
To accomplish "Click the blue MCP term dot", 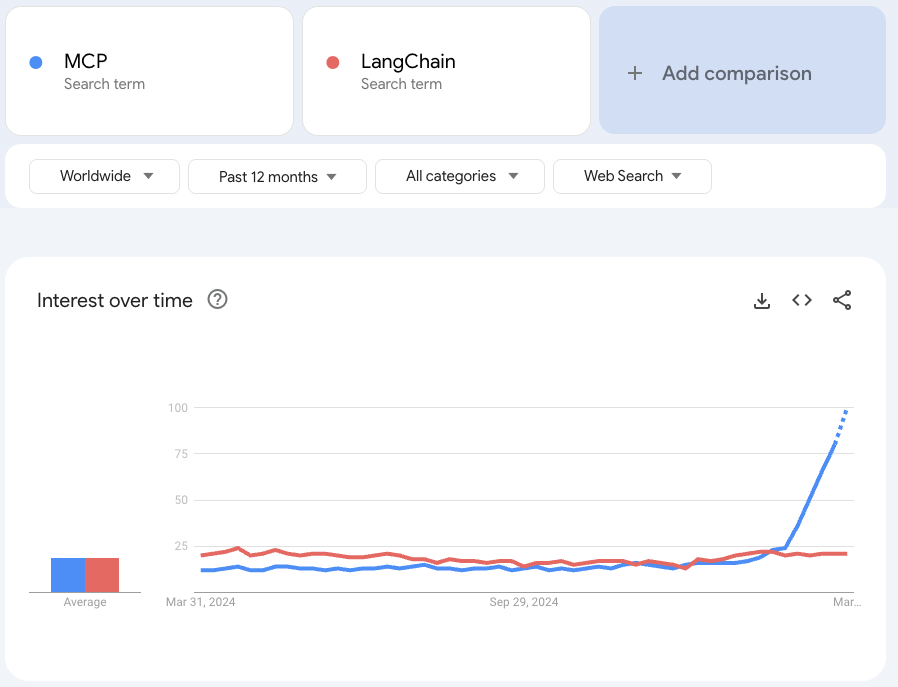I will (x=36, y=62).
